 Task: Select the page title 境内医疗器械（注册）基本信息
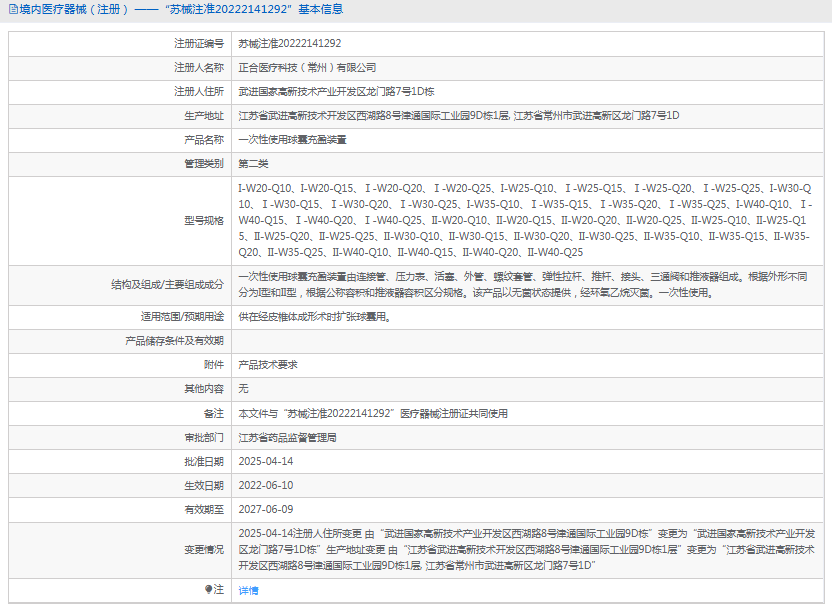pos(181,9)
